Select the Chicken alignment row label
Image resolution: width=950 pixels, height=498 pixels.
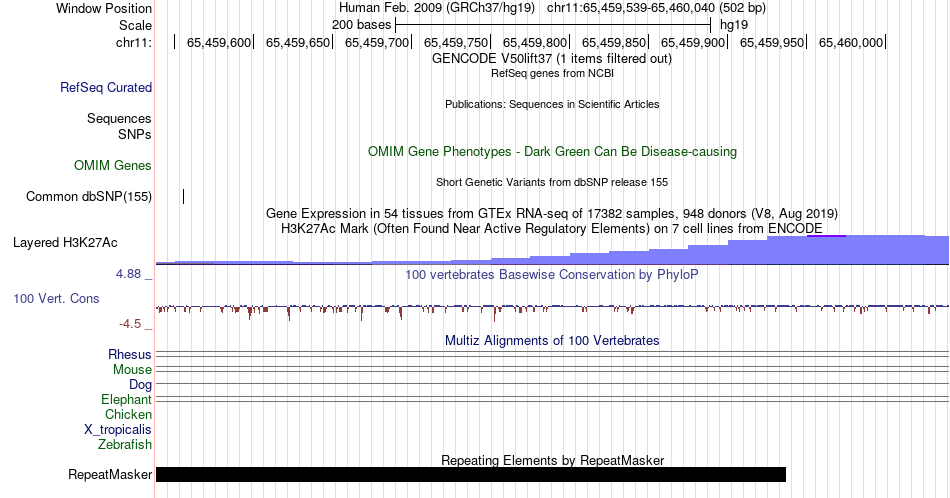[128, 414]
